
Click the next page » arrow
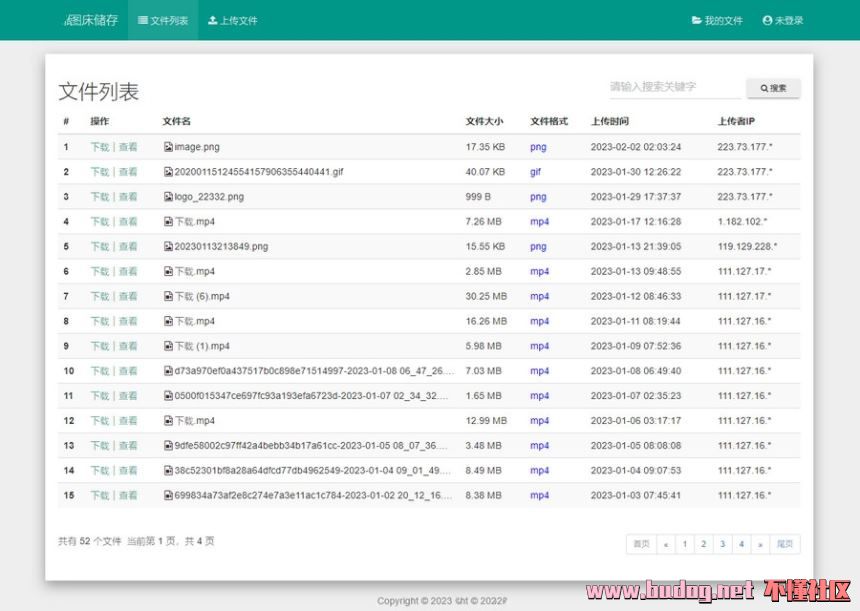[x=760, y=544]
